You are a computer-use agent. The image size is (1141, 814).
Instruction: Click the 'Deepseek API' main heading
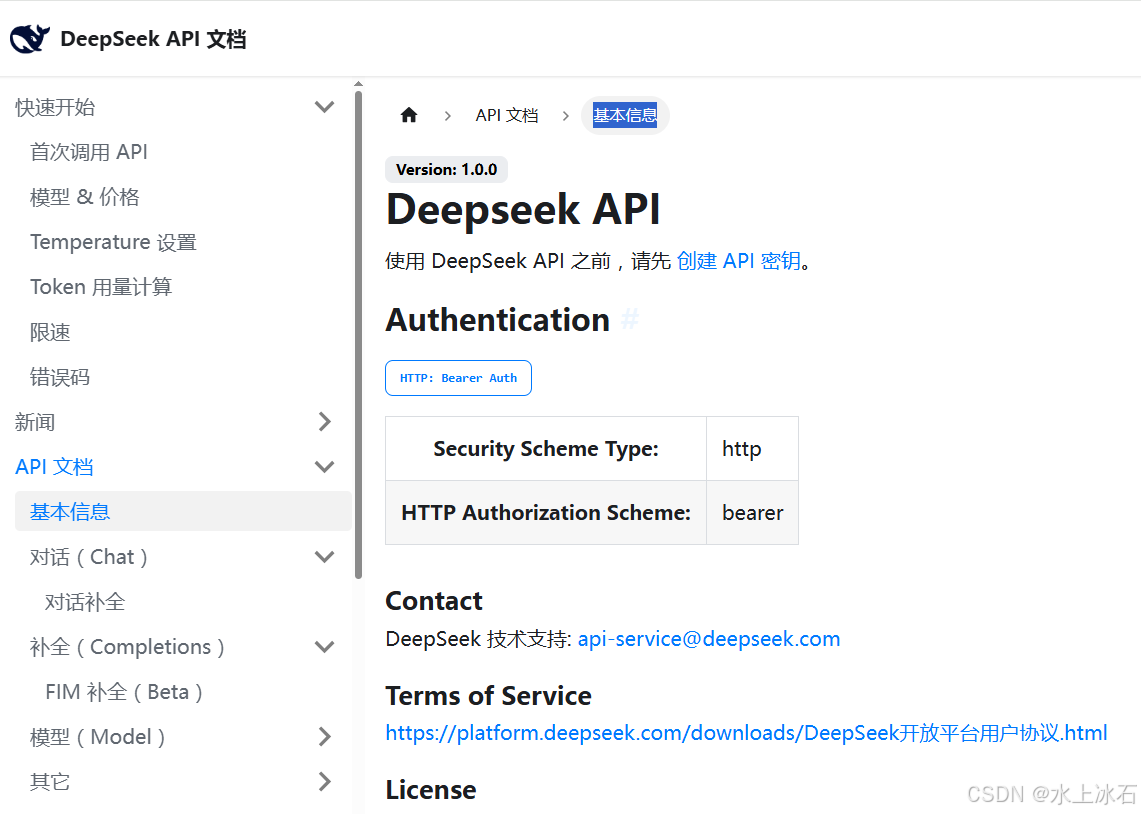pos(523,210)
